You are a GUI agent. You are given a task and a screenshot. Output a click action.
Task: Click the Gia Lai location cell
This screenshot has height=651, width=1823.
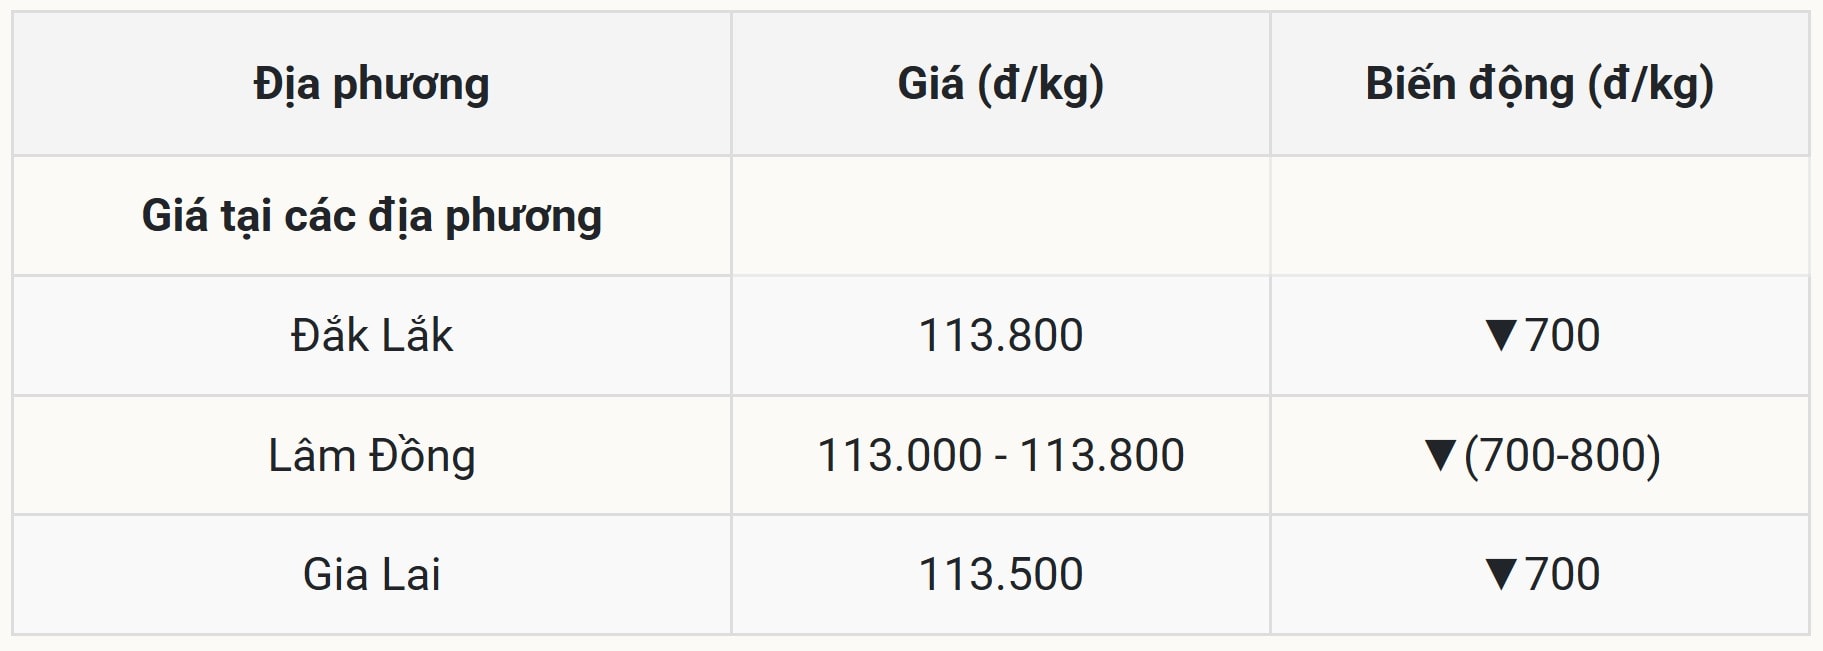click(371, 575)
